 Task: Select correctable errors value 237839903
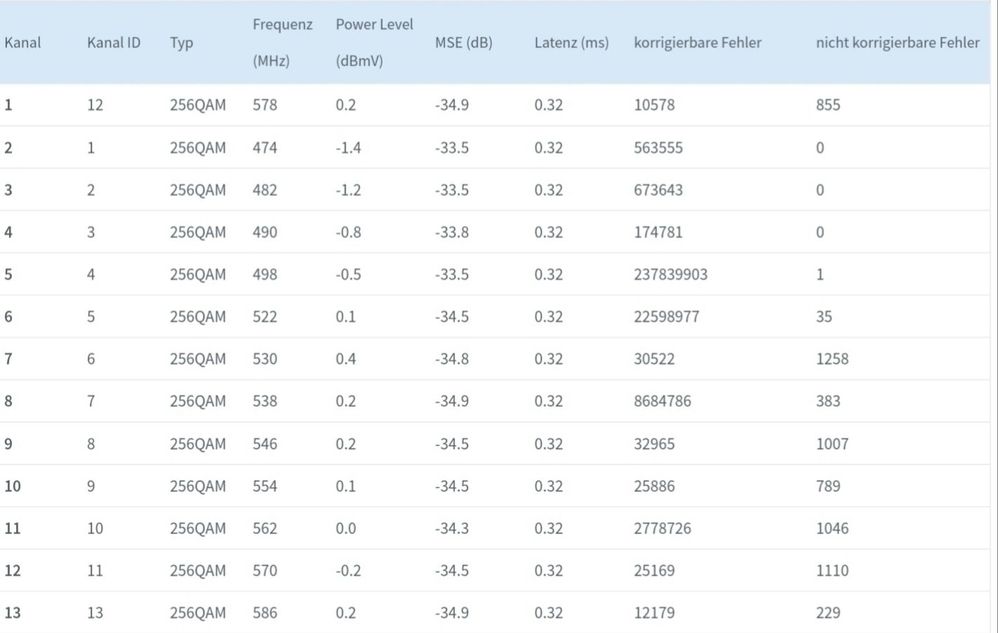click(670, 274)
